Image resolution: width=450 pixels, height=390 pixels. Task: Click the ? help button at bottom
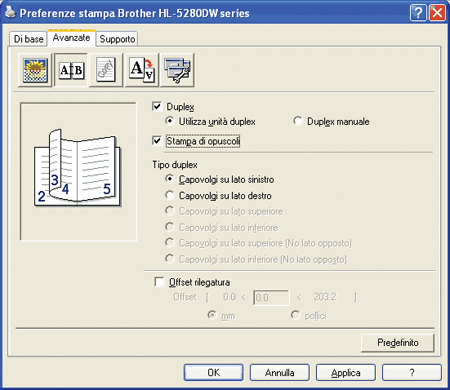coord(412,372)
